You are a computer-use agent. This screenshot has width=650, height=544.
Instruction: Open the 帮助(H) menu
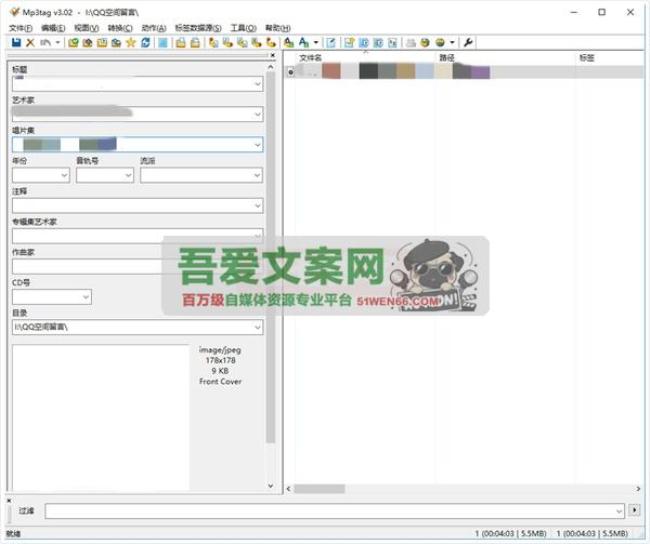(278, 28)
